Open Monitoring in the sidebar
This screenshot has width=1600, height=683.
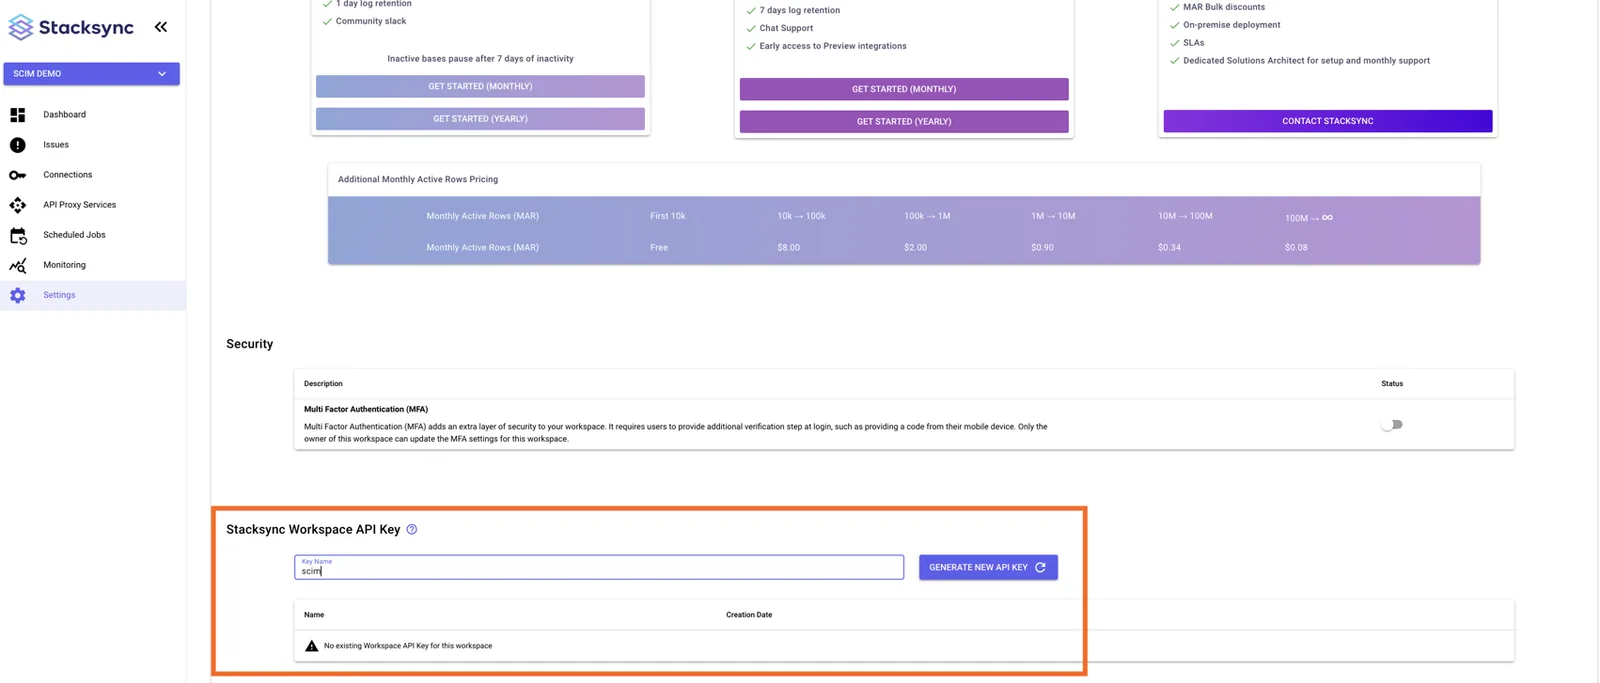[64, 265]
